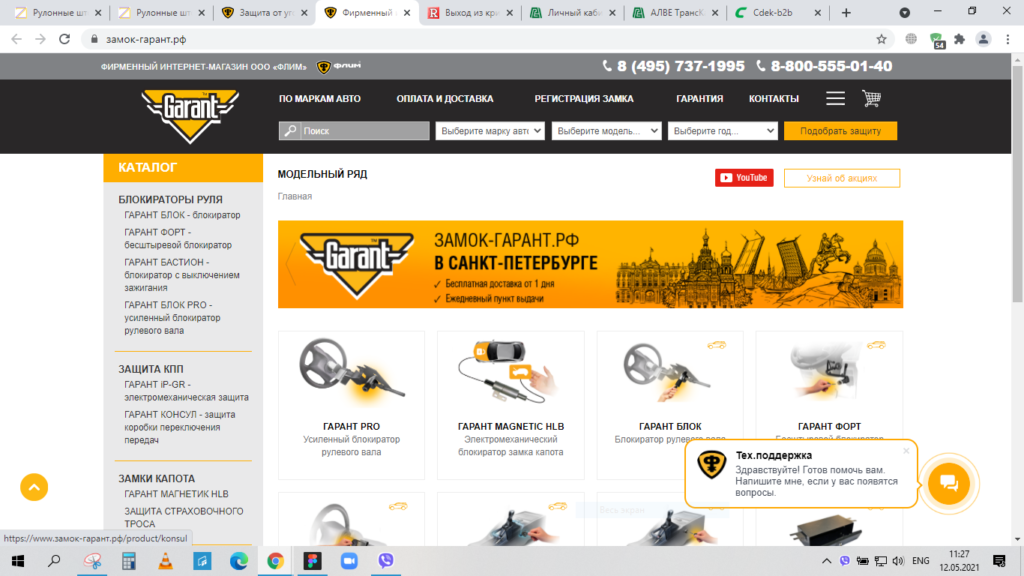Click the search magnifier icon in site search
The height and width of the screenshot is (576, 1024).
pyautogui.click(x=290, y=131)
